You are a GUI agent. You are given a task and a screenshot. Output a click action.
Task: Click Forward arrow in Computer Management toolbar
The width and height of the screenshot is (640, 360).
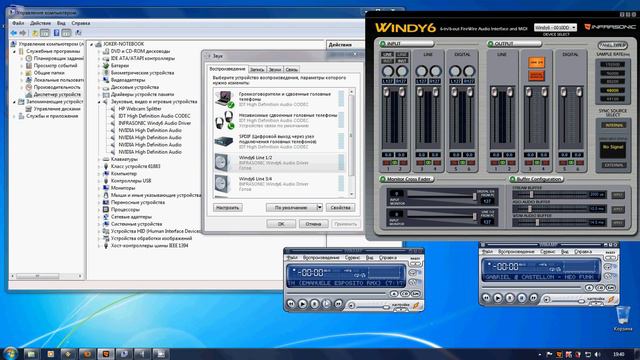point(23,33)
